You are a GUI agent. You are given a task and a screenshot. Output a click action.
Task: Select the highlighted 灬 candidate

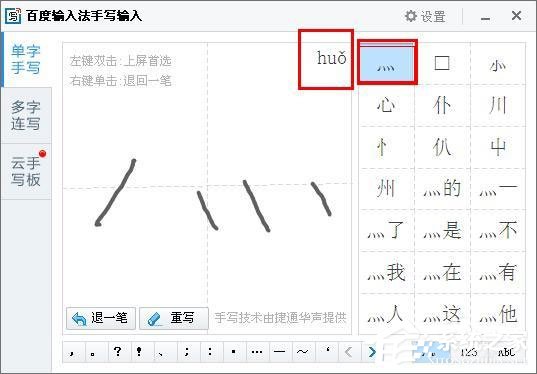coord(387,63)
